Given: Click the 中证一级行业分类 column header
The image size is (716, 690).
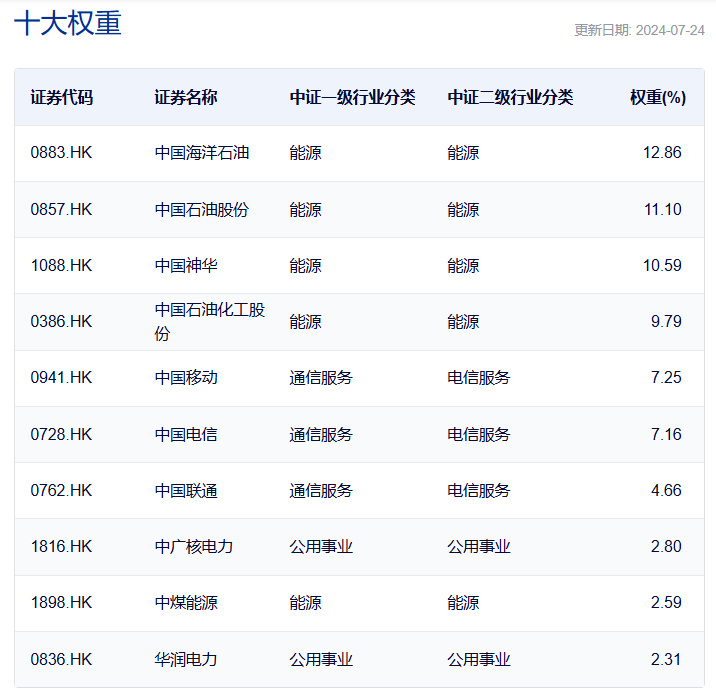Looking at the screenshot, I should [x=352, y=97].
